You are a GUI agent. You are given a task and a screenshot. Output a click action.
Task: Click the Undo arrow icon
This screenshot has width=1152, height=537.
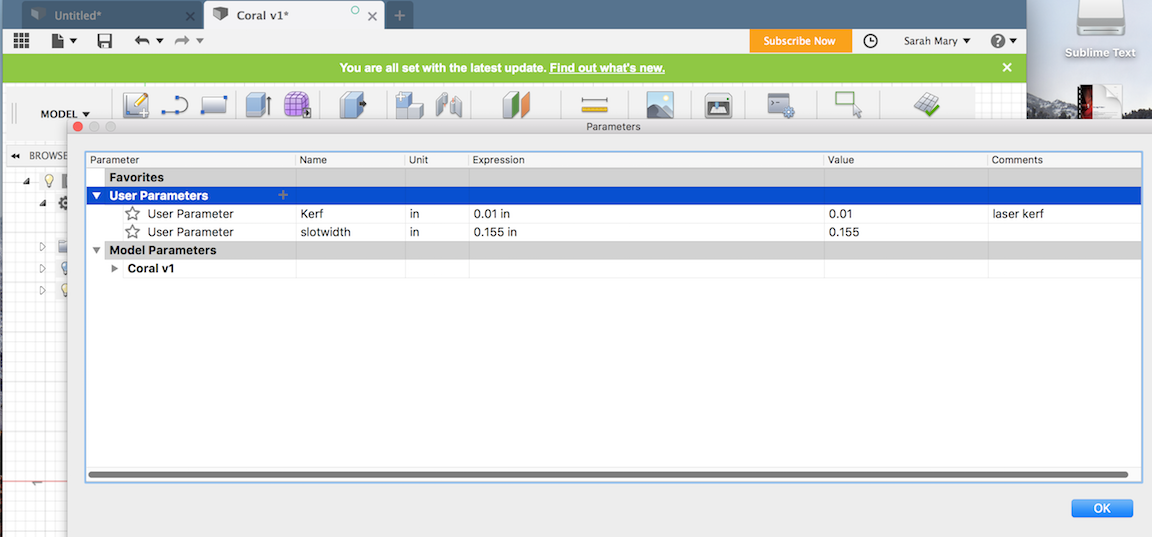click(x=142, y=41)
